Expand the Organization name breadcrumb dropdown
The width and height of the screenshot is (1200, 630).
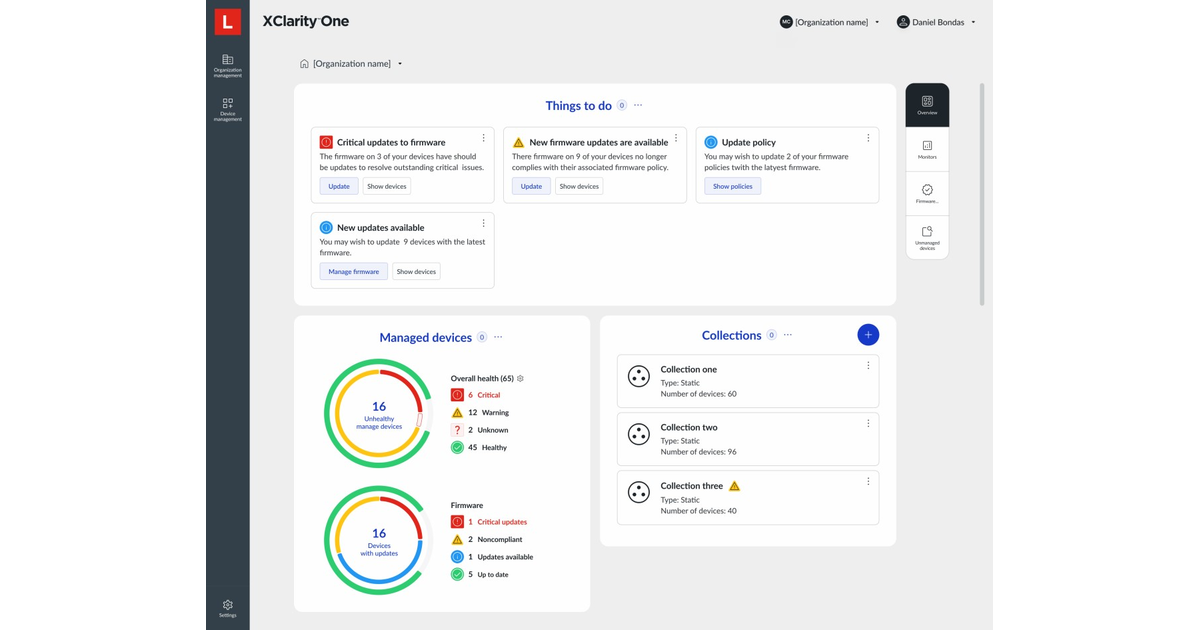(399, 63)
